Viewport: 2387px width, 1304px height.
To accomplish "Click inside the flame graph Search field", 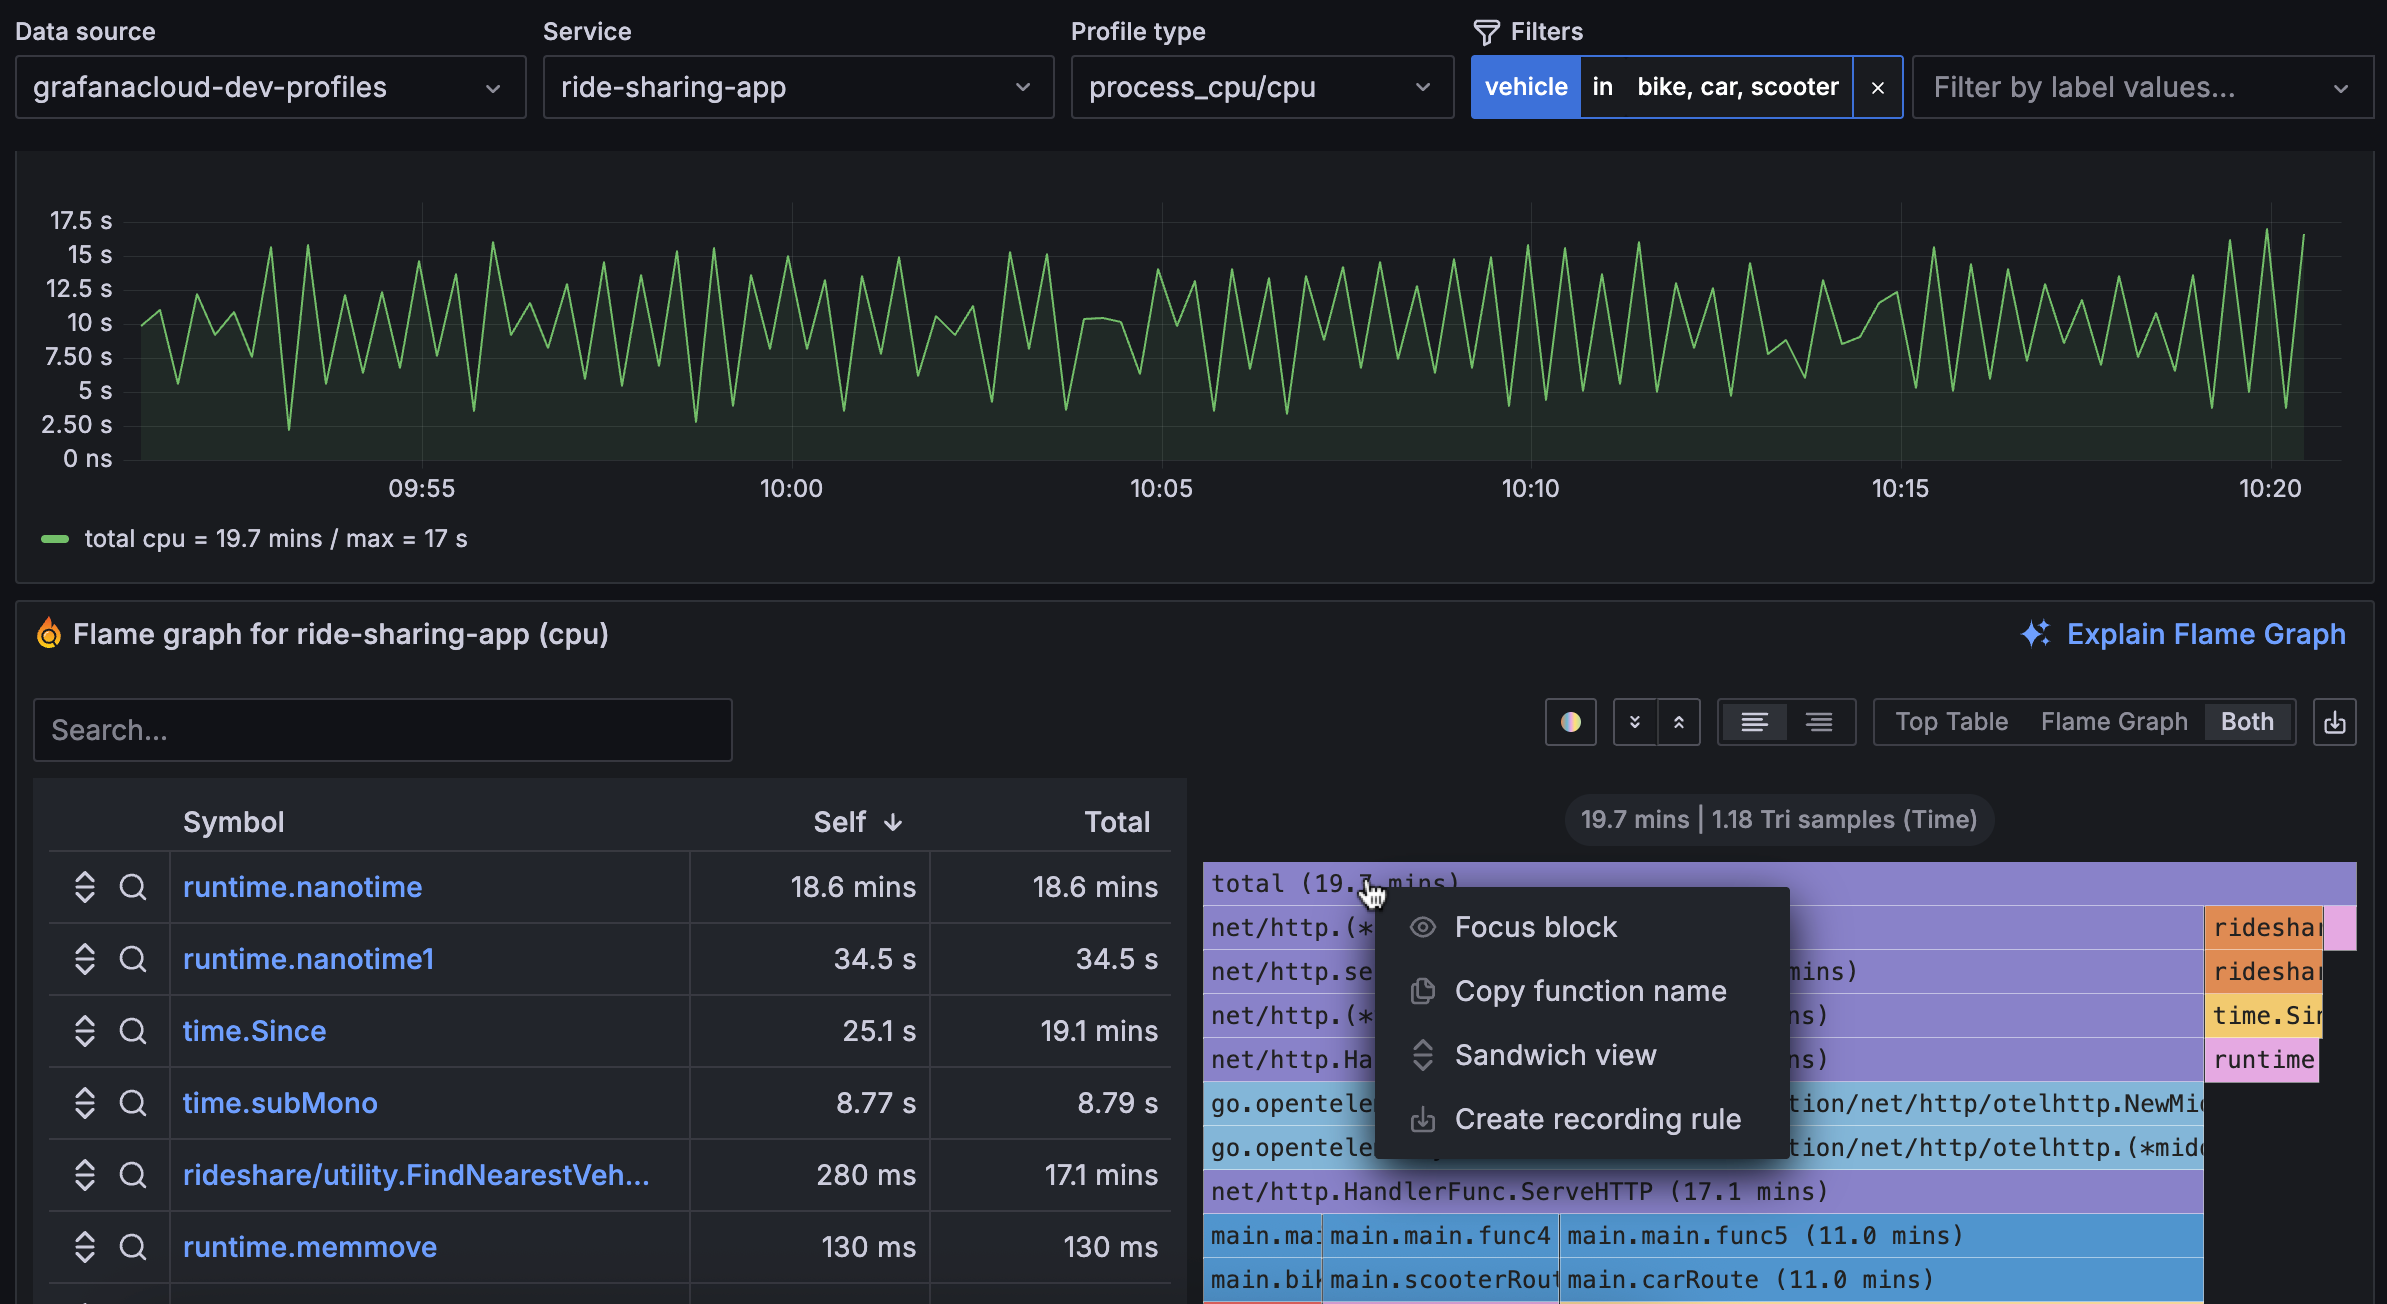I will (x=383, y=729).
